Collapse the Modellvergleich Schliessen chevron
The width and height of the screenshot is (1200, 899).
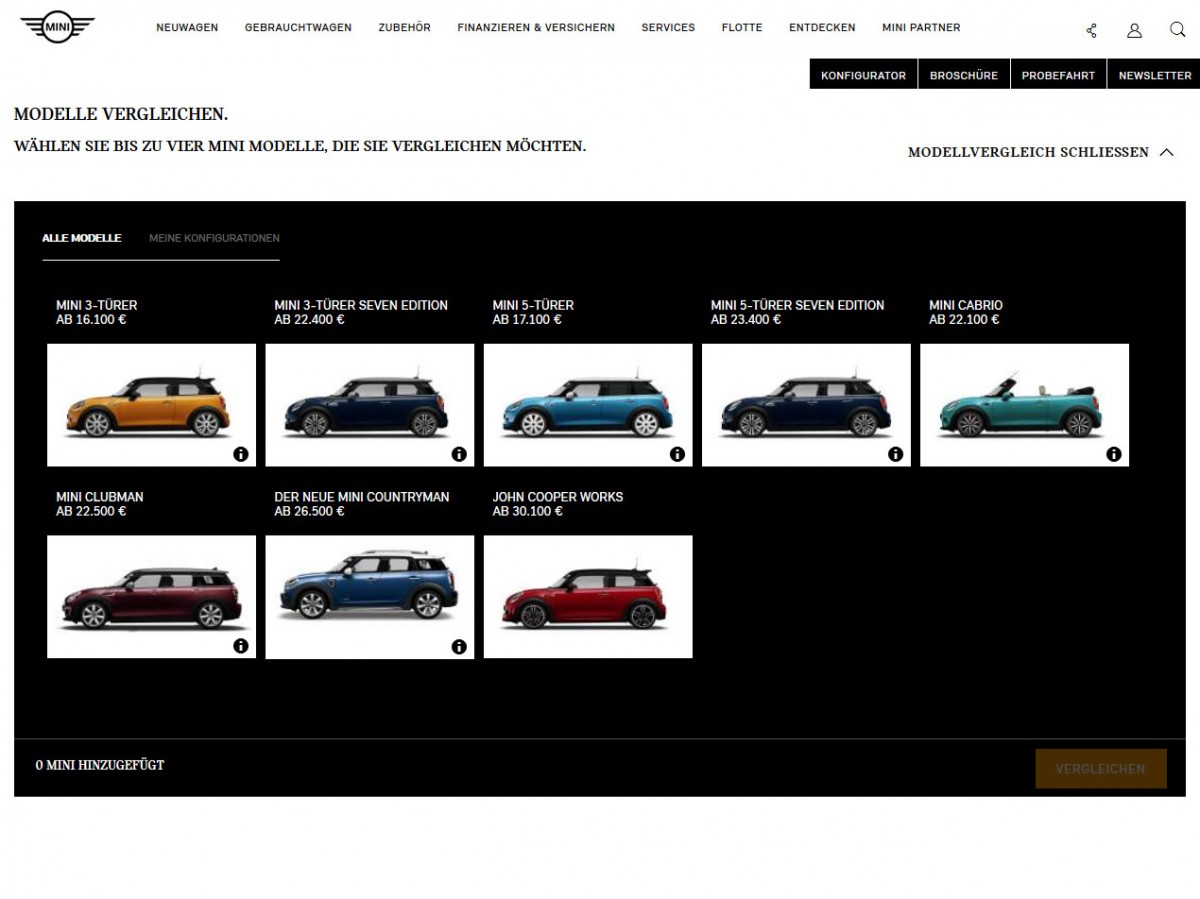pos(1166,152)
